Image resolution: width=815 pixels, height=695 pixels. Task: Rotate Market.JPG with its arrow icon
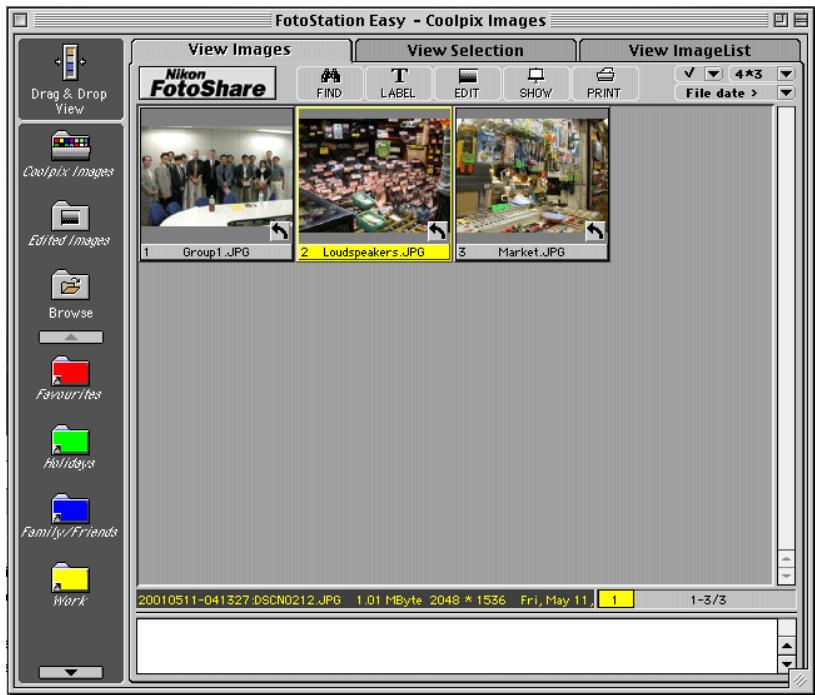pos(595,231)
